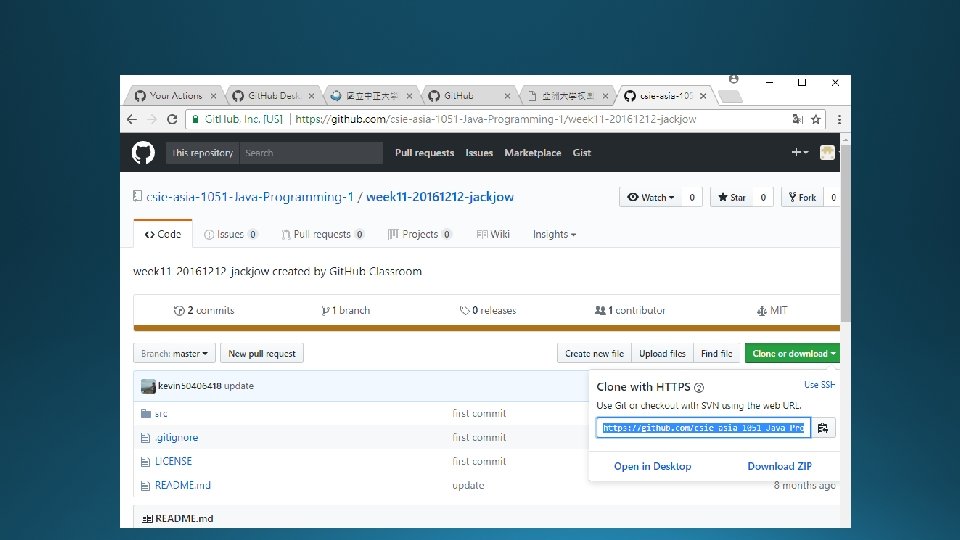Copy clone URL with the clipboard icon
Viewport: 960px width, 540px height.
click(x=823, y=428)
